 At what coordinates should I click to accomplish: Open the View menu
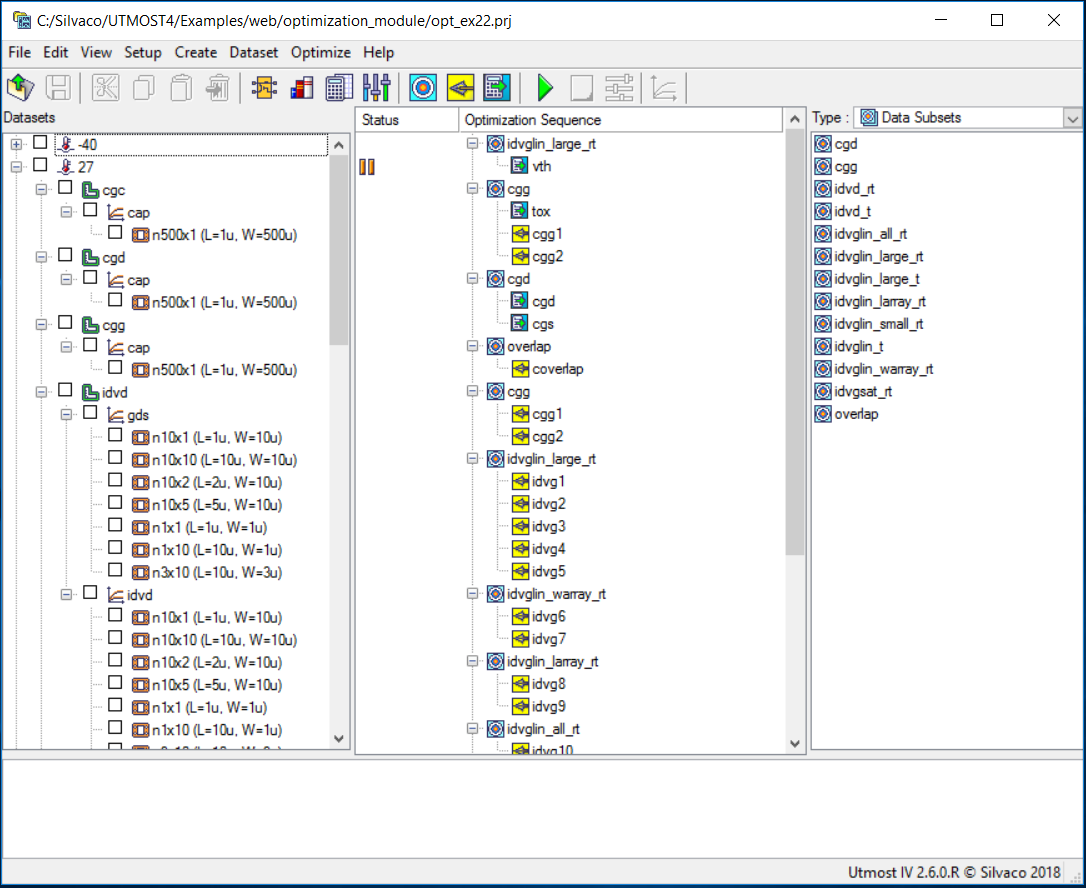pyautogui.click(x=96, y=53)
